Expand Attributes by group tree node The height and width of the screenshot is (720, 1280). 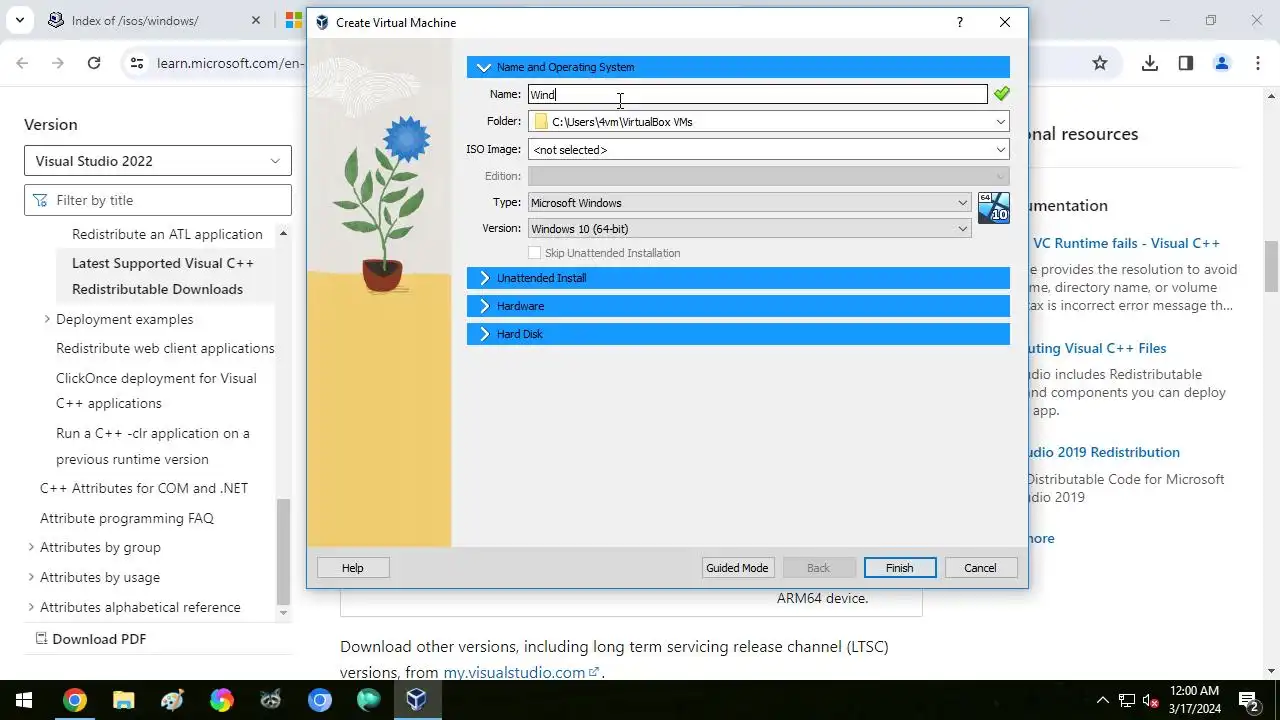pos(31,547)
